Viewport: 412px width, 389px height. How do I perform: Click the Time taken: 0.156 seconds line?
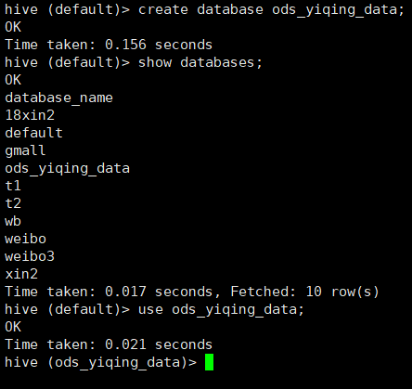[x=109, y=45]
